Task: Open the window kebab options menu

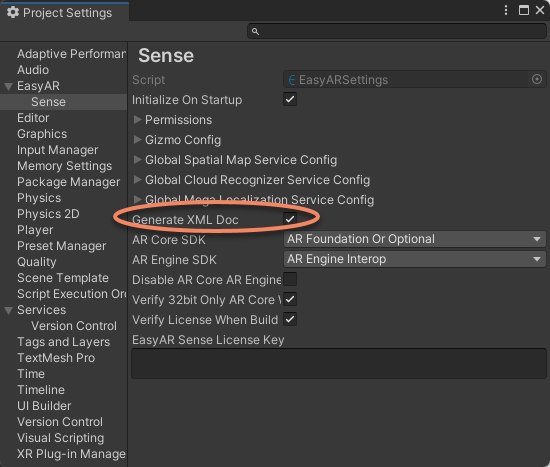Action: click(505, 10)
